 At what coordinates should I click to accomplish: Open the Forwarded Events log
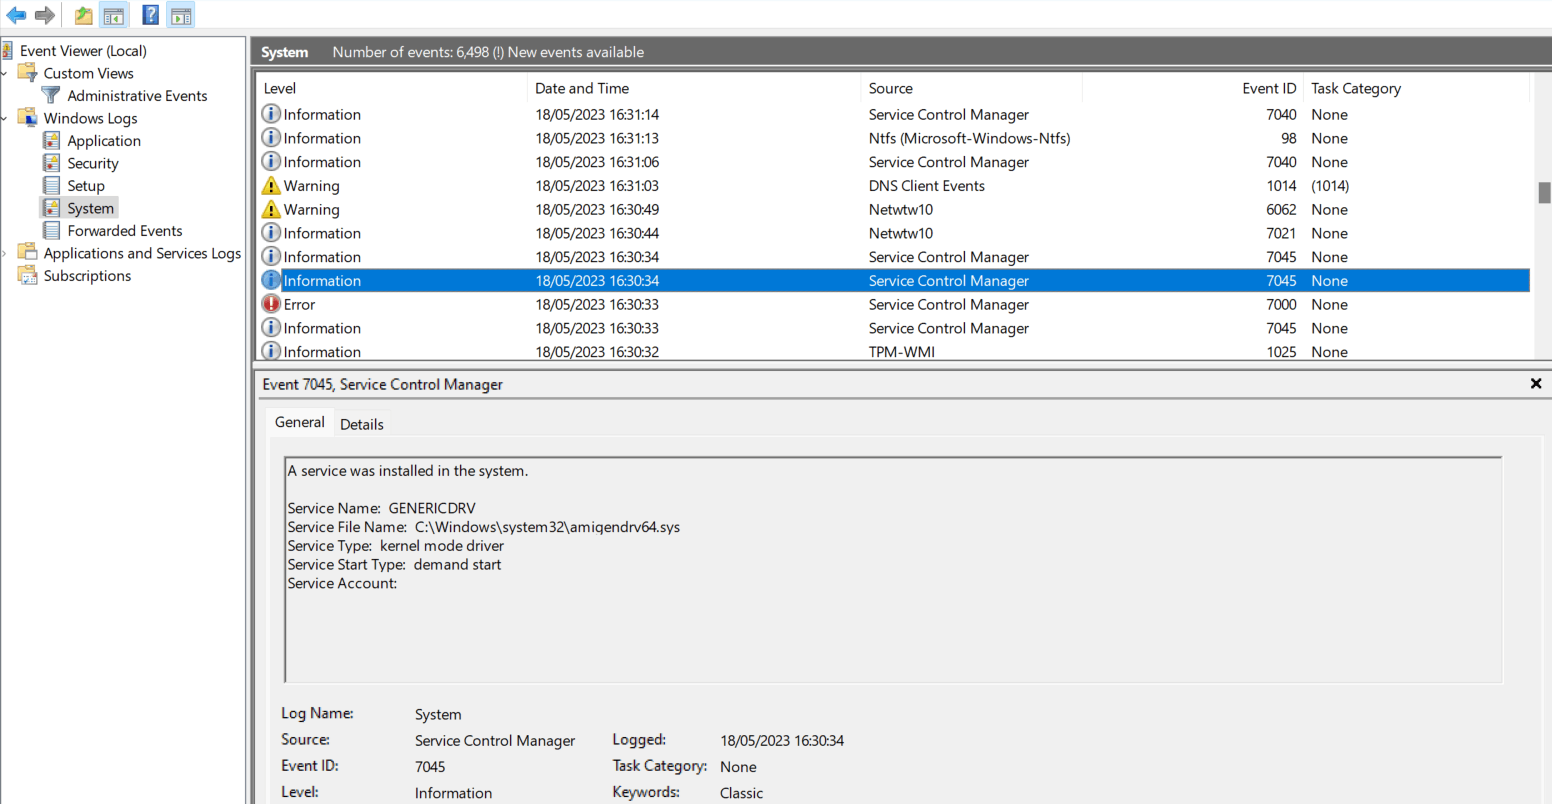point(124,230)
